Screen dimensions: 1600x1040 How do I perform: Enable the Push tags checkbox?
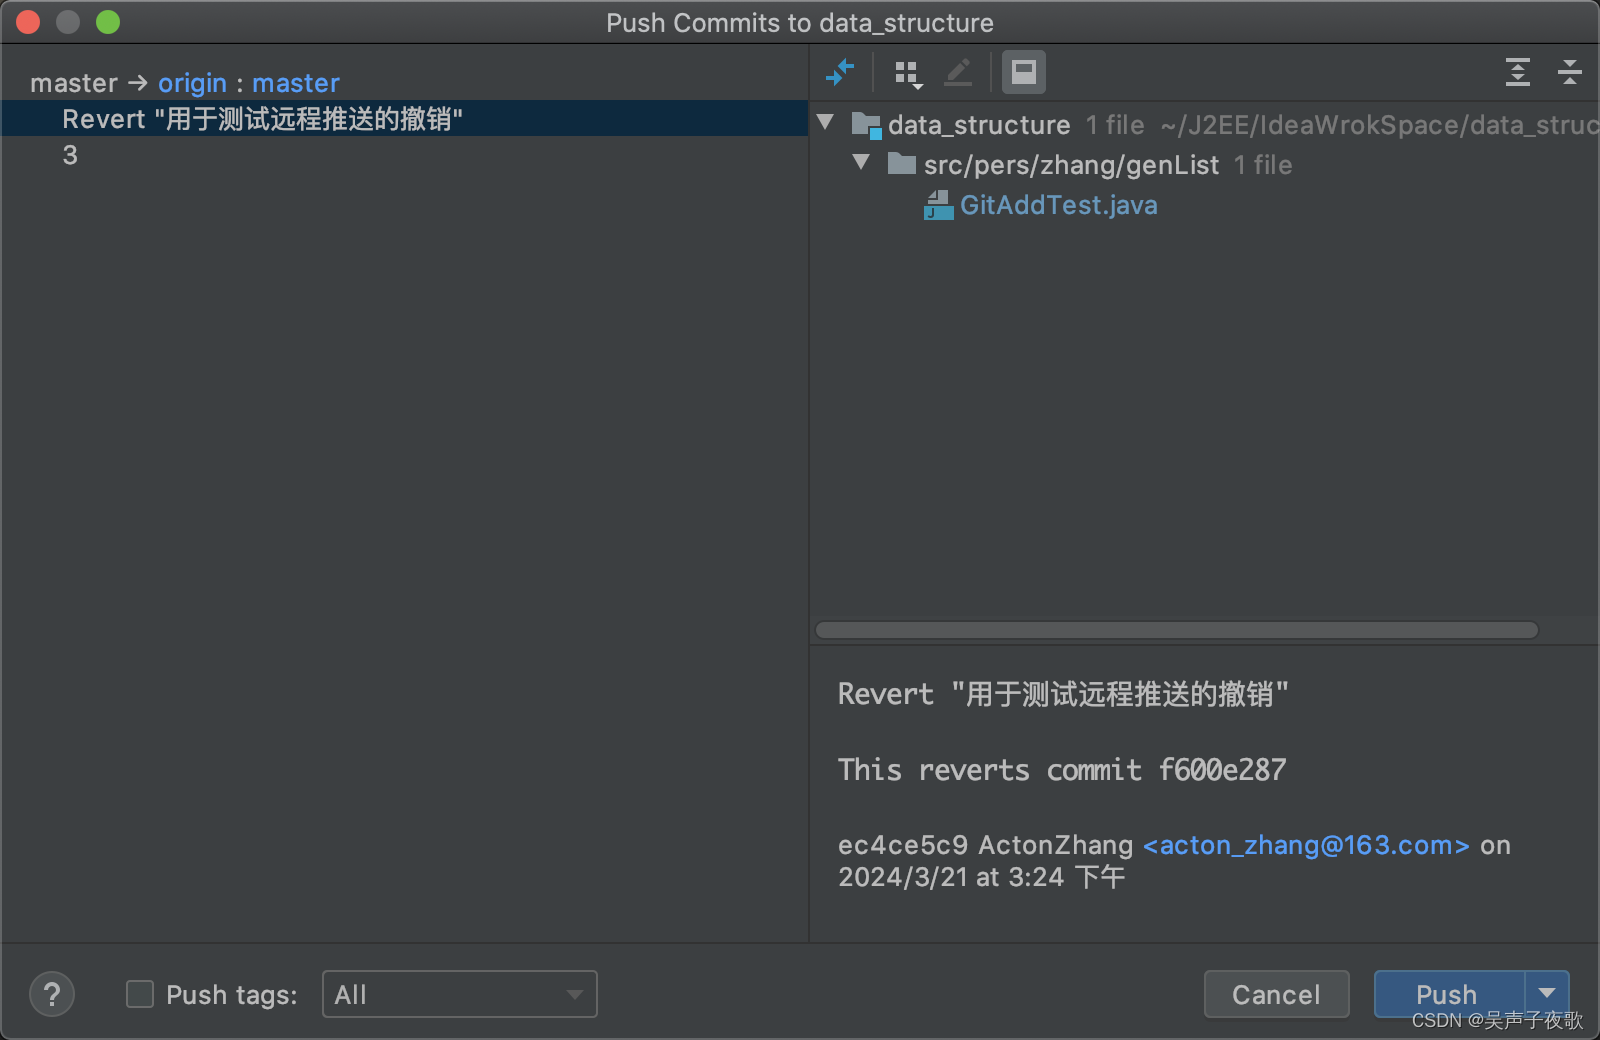(140, 994)
